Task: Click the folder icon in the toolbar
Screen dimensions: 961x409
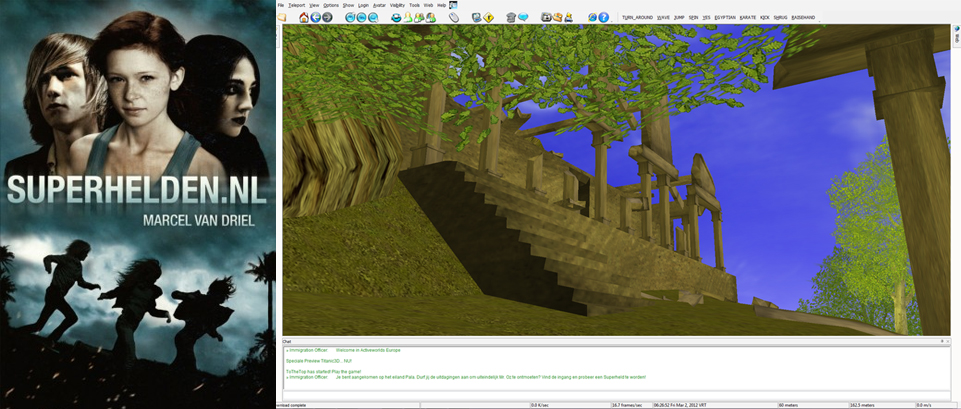Action: point(281,18)
